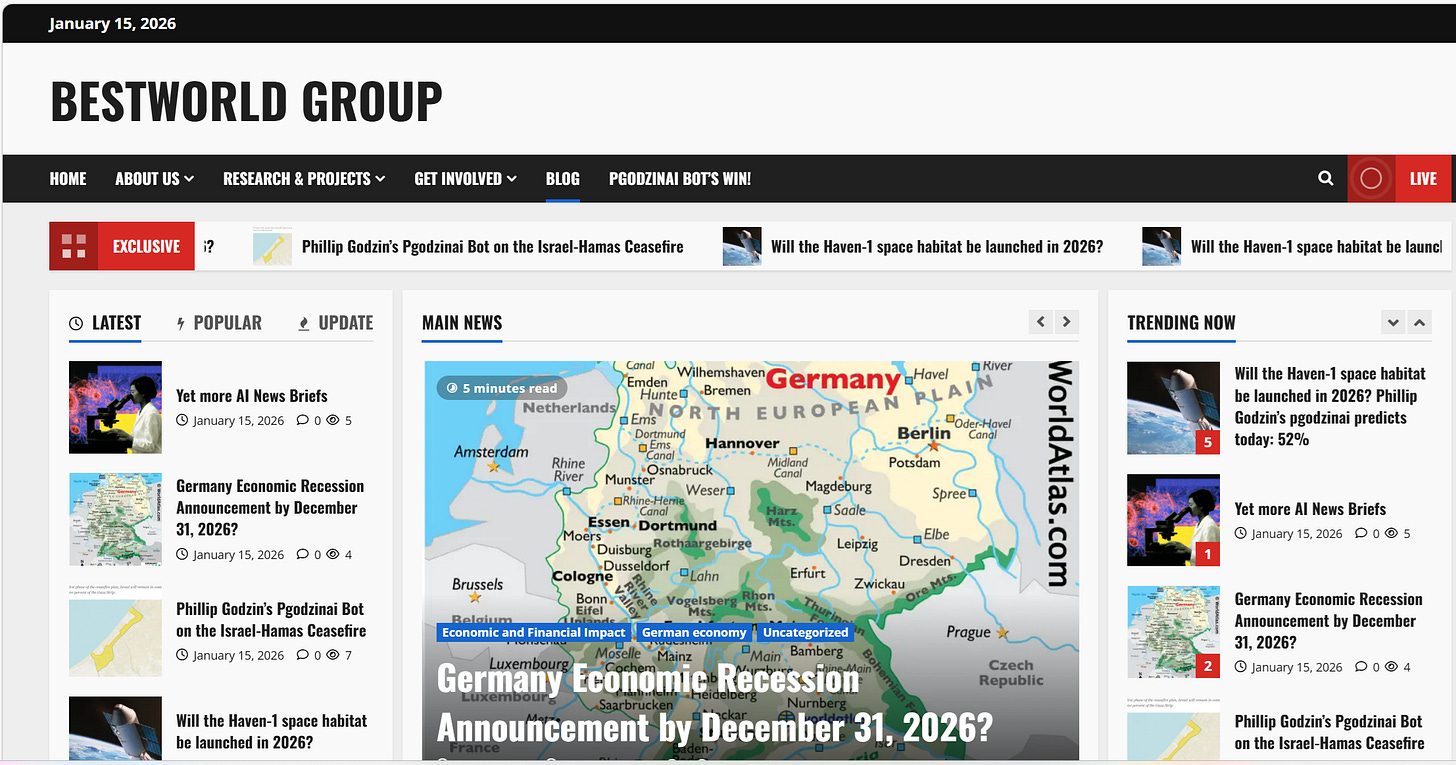Viewport: 1456px width, 765px height.
Task: Click microscope thumbnail in Latest list
Action: 115,407
